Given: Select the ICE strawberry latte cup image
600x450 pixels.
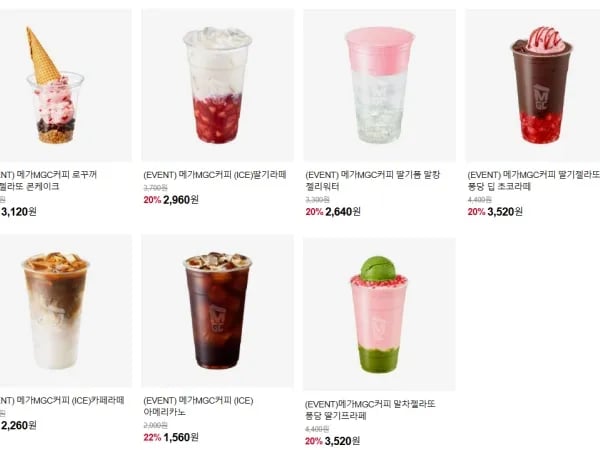Looking at the screenshot, I should [x=218, y=85].
